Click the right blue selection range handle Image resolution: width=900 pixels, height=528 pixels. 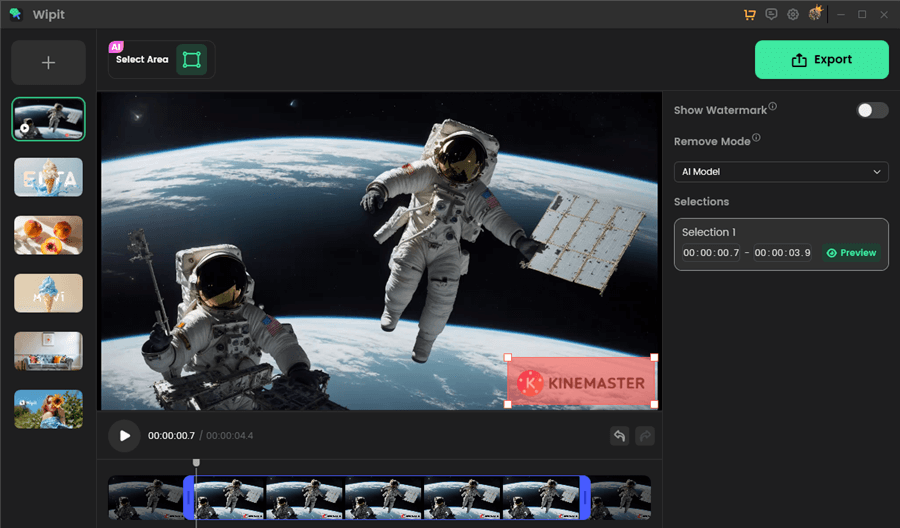coord(585,498)
